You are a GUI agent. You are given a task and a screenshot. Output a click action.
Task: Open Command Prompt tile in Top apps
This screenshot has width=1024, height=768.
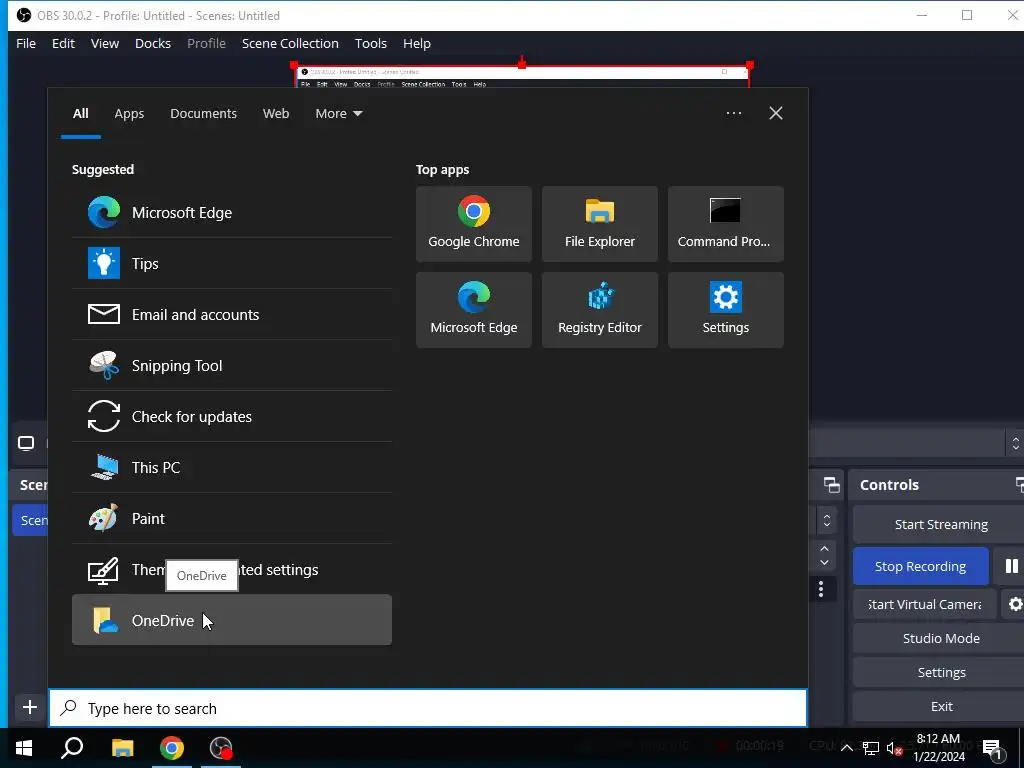pos(726,224)
